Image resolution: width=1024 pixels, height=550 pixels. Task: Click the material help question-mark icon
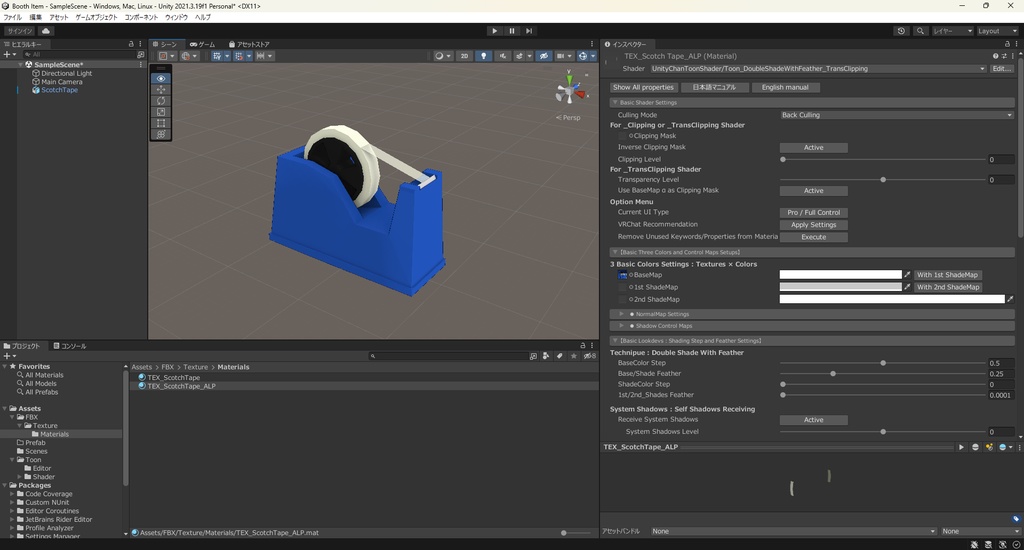(995, 56)
